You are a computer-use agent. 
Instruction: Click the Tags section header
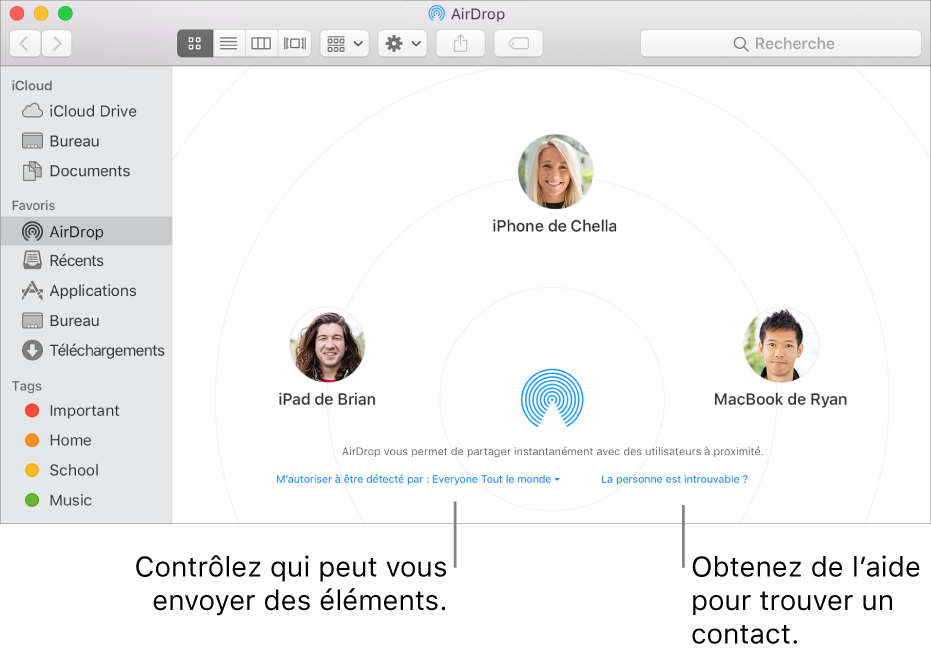click(27, 386)
